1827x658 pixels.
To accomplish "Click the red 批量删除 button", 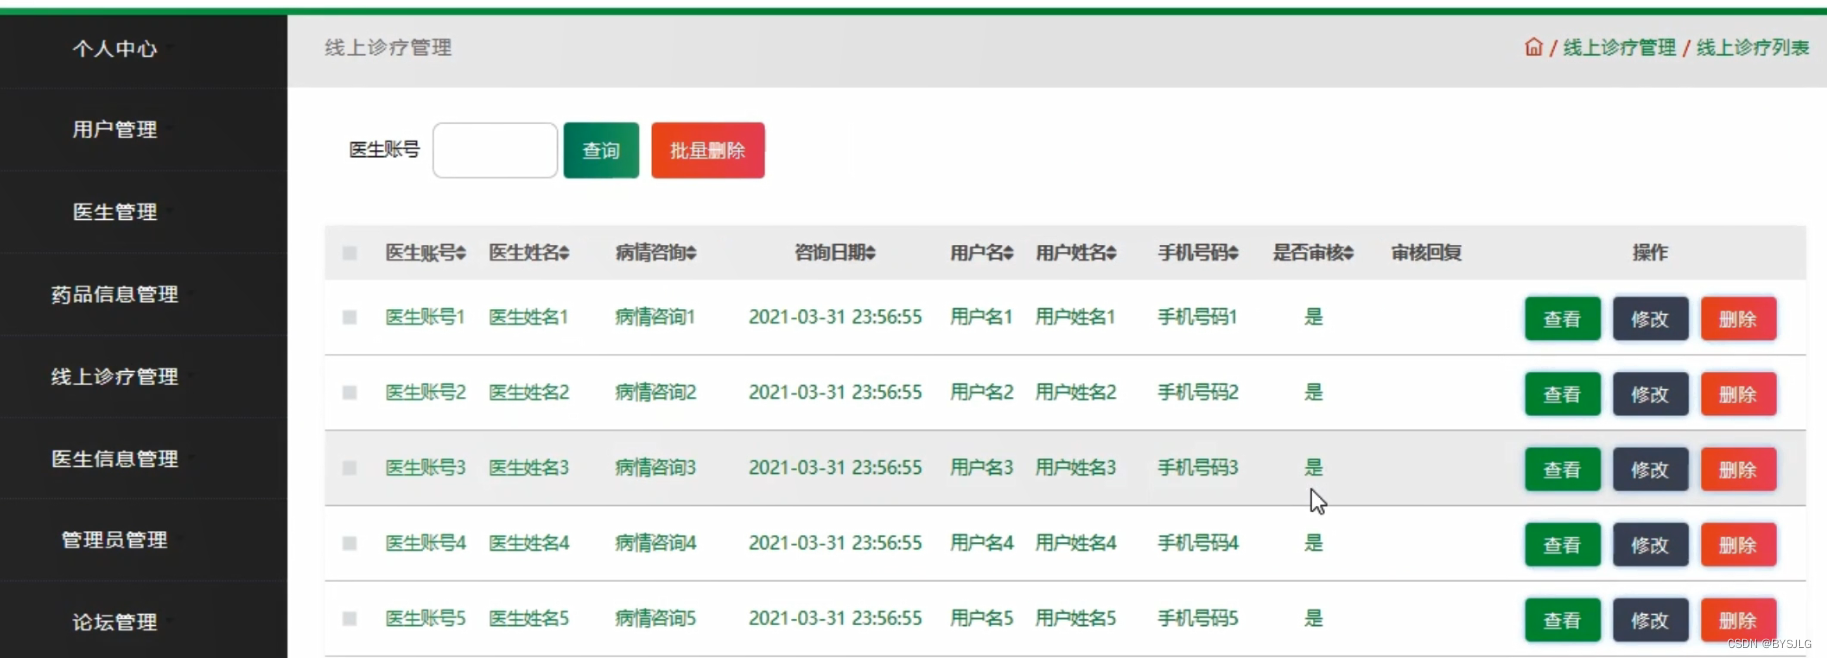I will 708,150.
